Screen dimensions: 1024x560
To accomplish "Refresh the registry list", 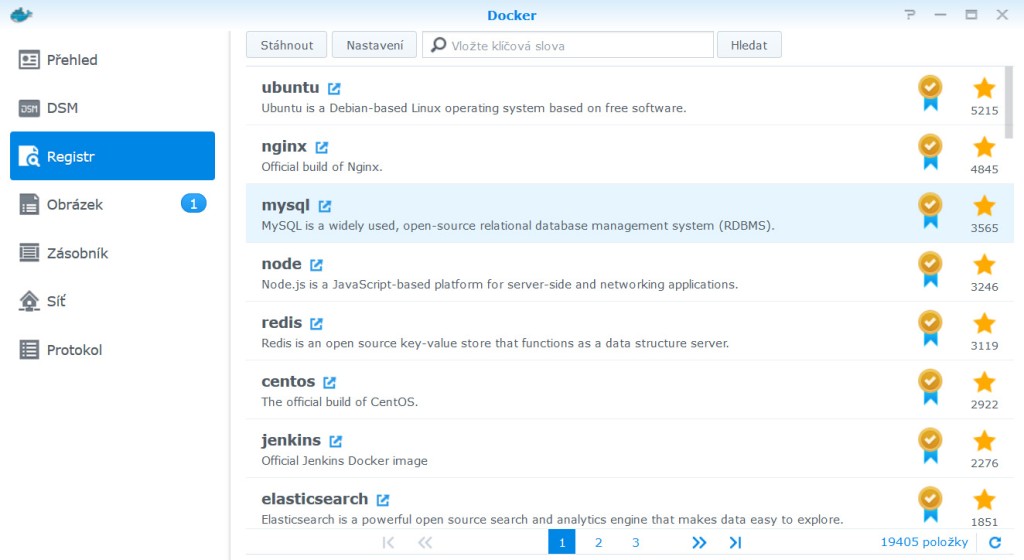I will coord(995,542).
